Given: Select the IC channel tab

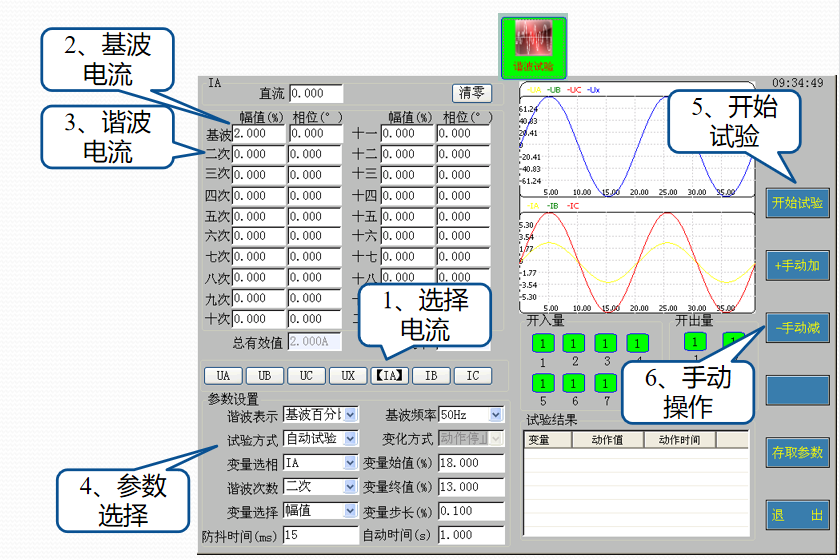Looking at the screenshot, I should pyautogui.click(x=472, y=376).
